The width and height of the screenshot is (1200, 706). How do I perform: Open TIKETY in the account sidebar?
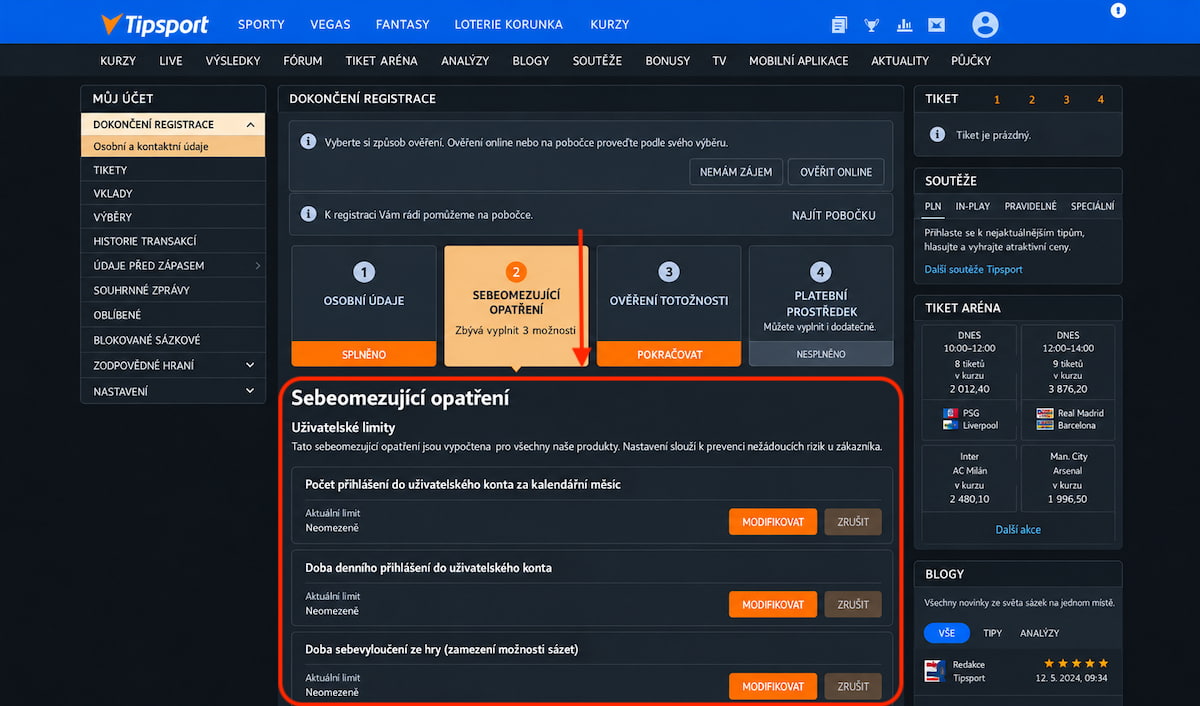pos(173,170)
